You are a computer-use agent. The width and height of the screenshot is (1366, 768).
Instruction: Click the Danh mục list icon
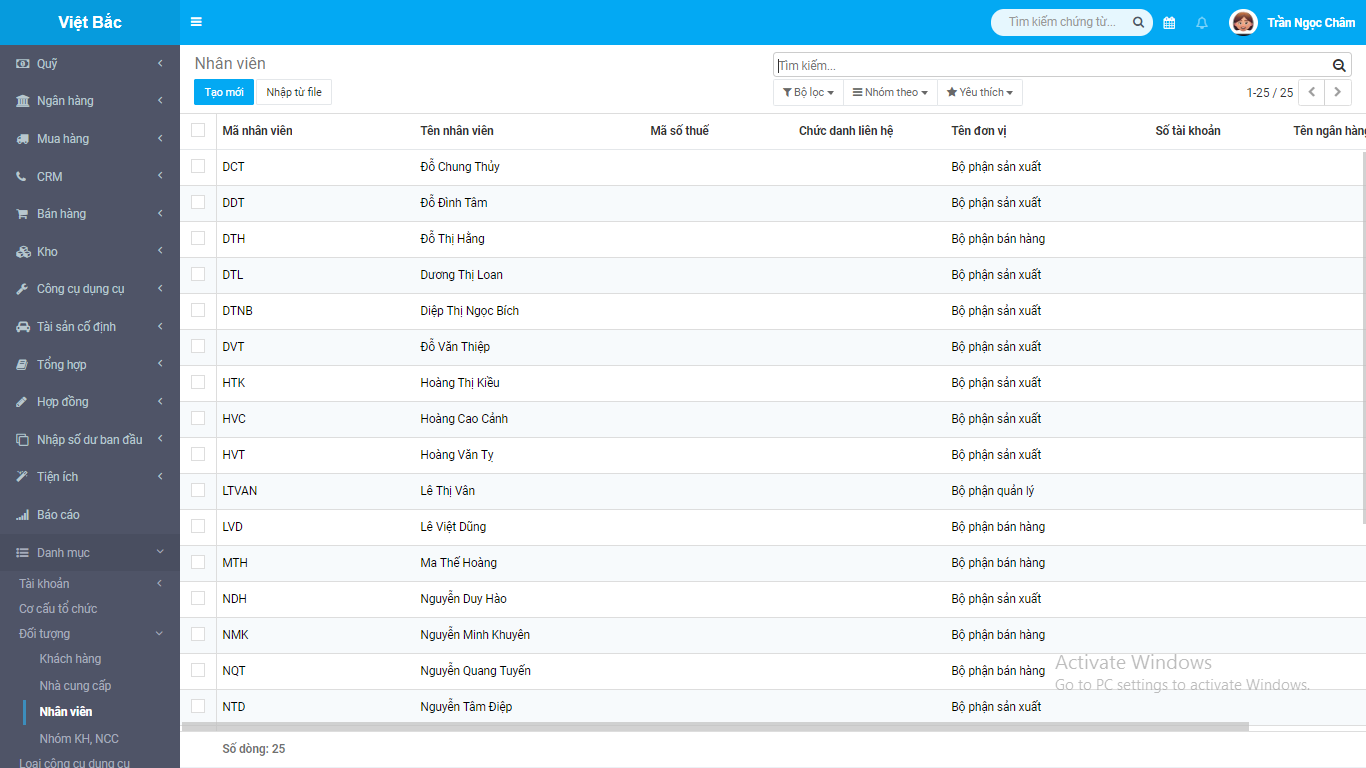coord(22,553)
